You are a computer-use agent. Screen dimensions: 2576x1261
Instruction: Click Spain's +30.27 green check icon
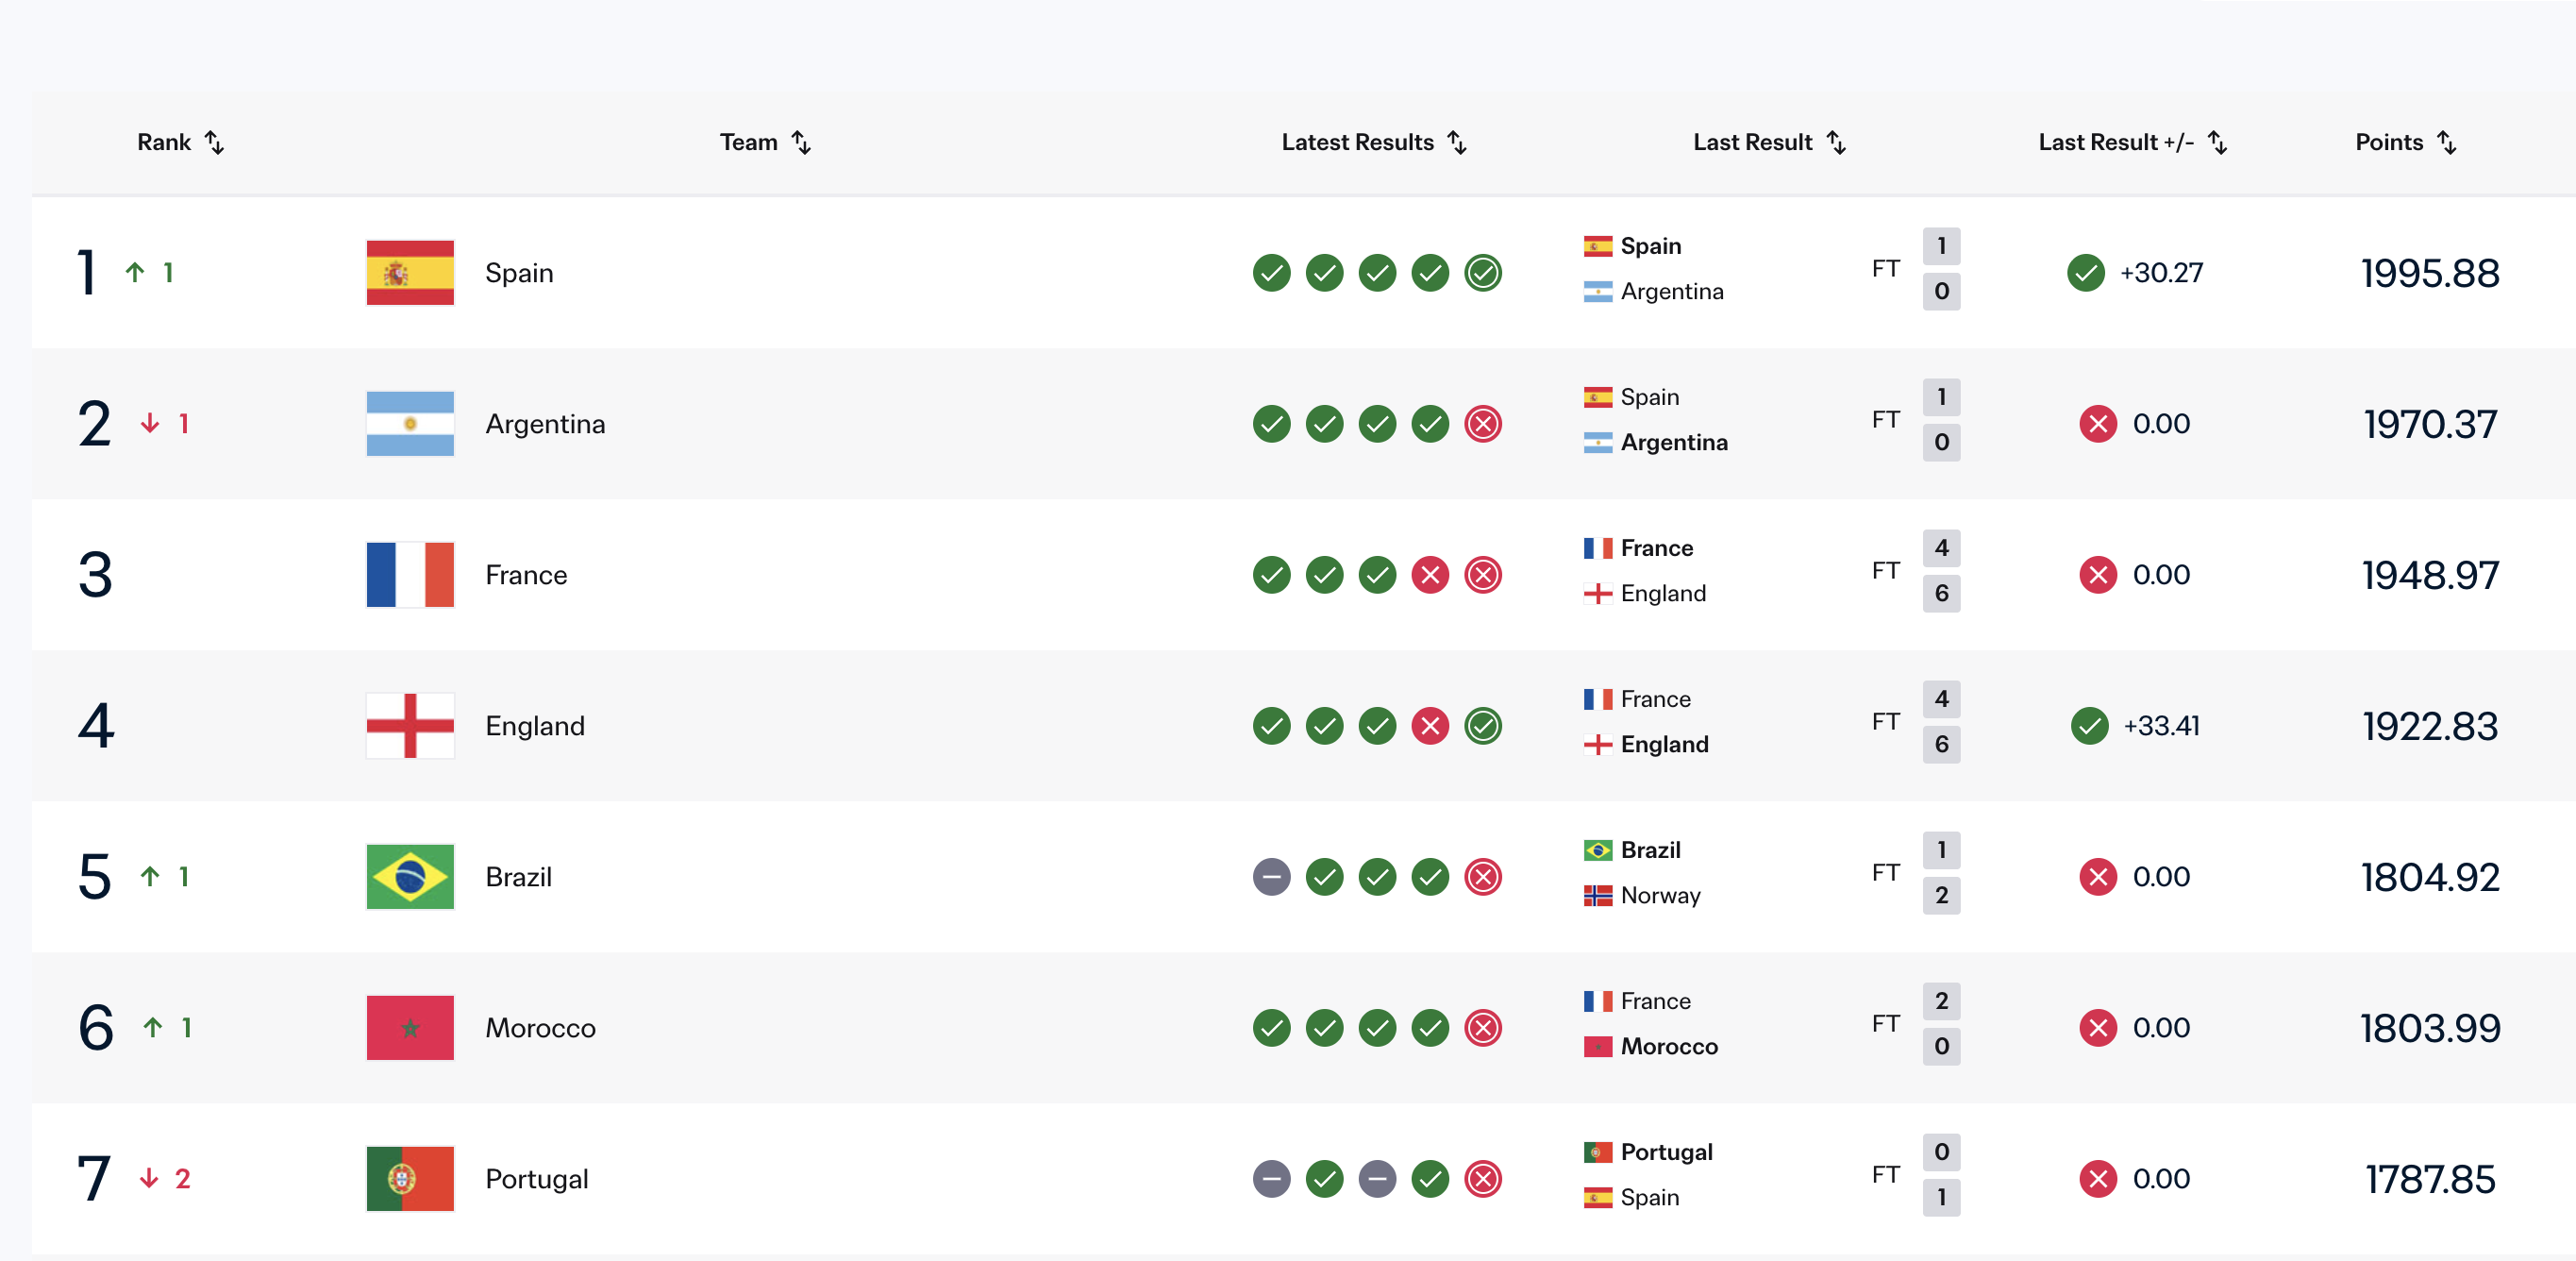pyautogui.click(x=2086, y=273)
